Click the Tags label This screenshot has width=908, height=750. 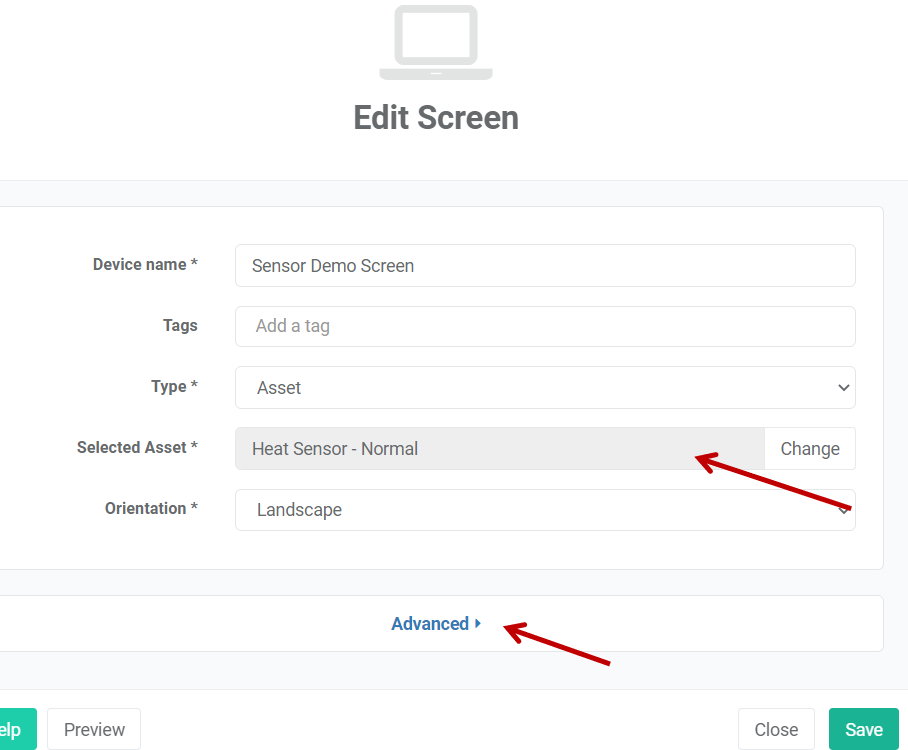180,326
